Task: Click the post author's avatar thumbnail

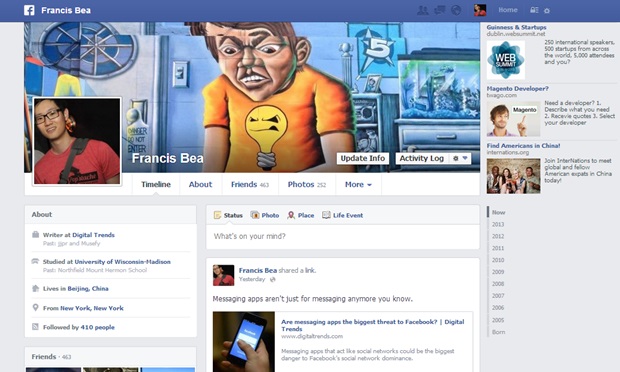Action: click(x=223, y=275)
